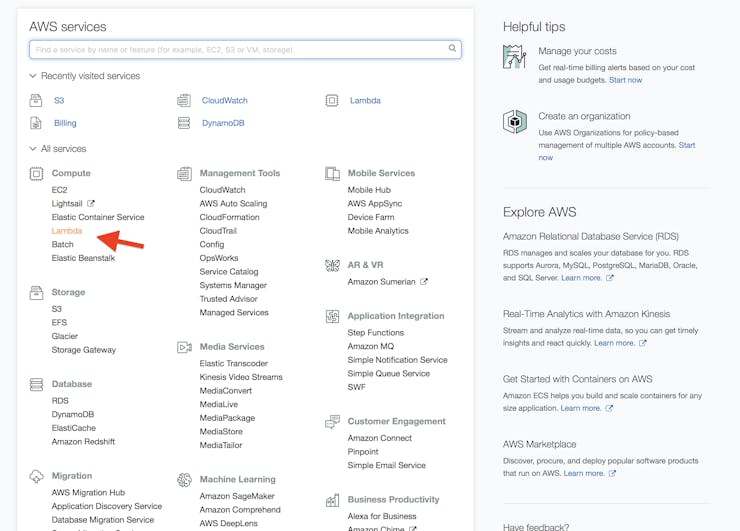Open Elastic Container Service
This screenshot has height=531, width=740.
click(98, 217)
